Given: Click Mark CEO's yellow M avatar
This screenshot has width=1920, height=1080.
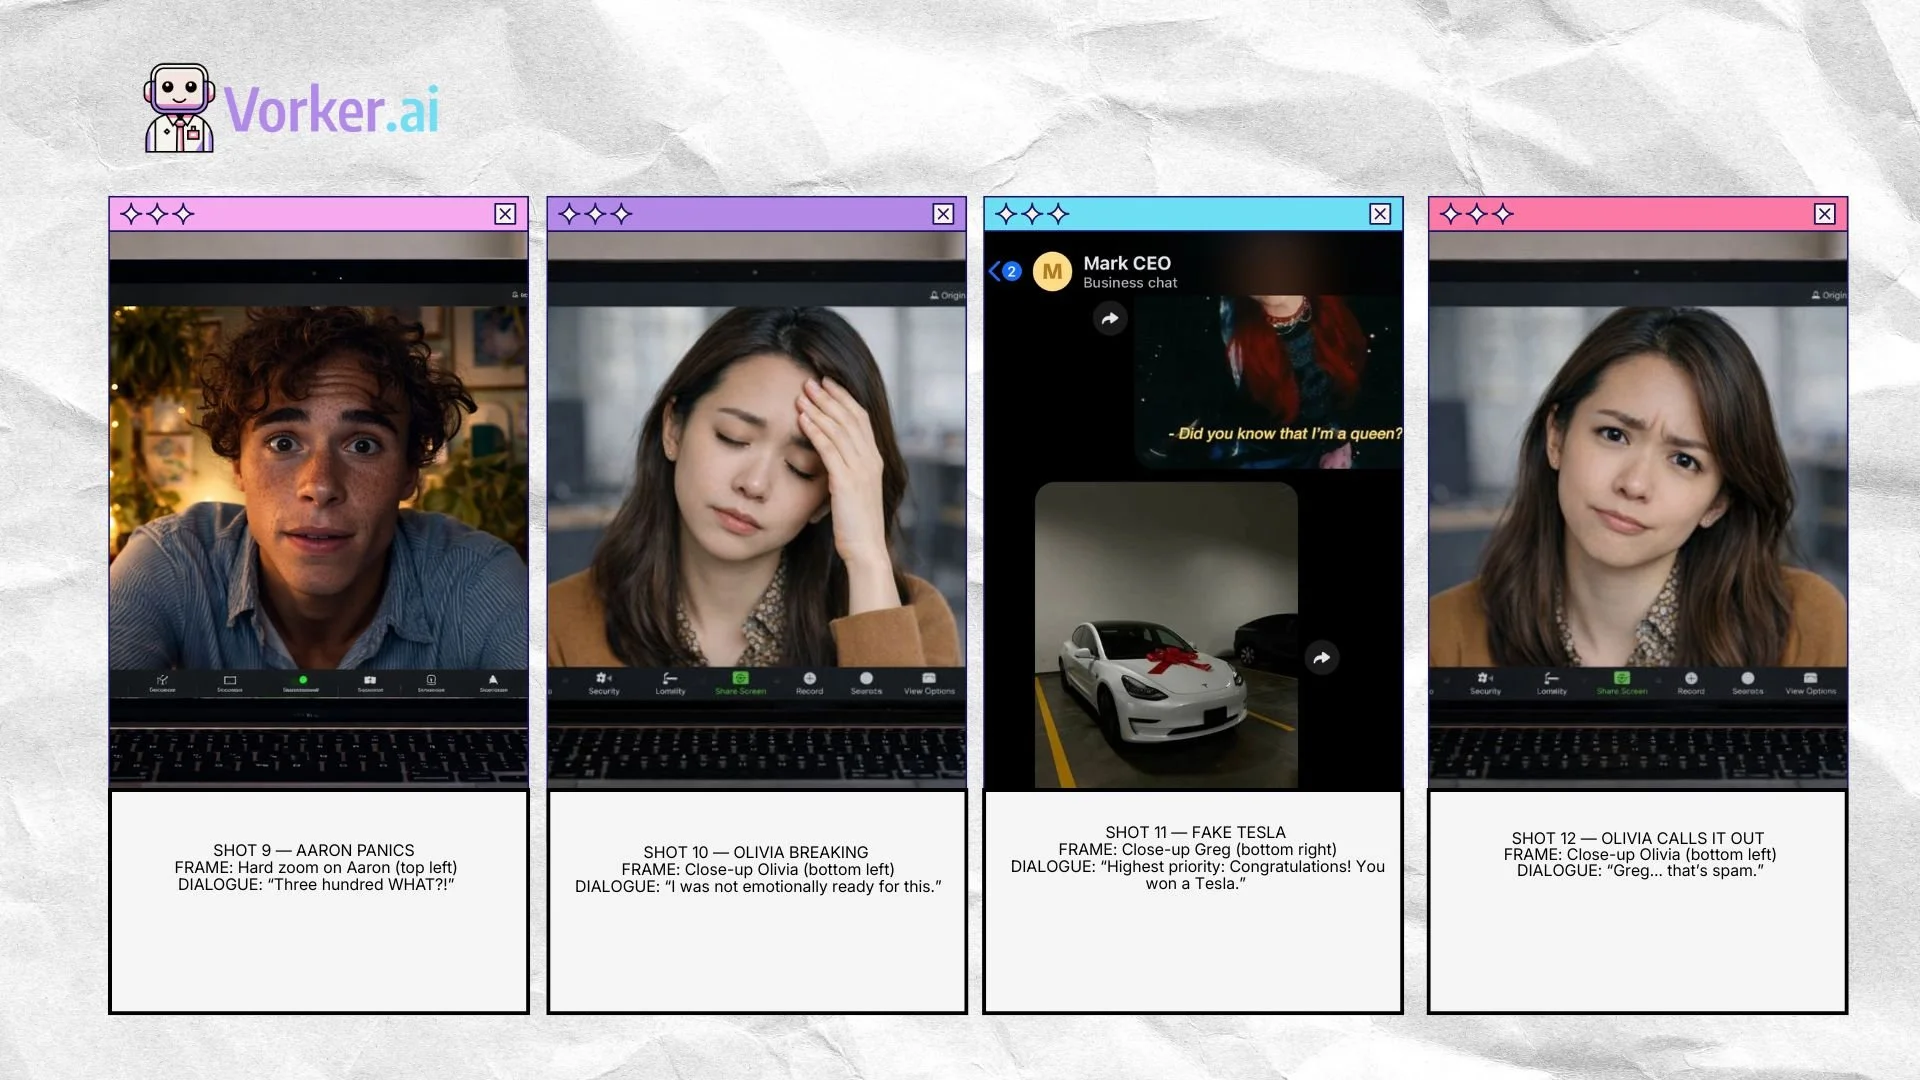Looking at the screenshot, I should pyautogui.click(x=1052, y=272).
